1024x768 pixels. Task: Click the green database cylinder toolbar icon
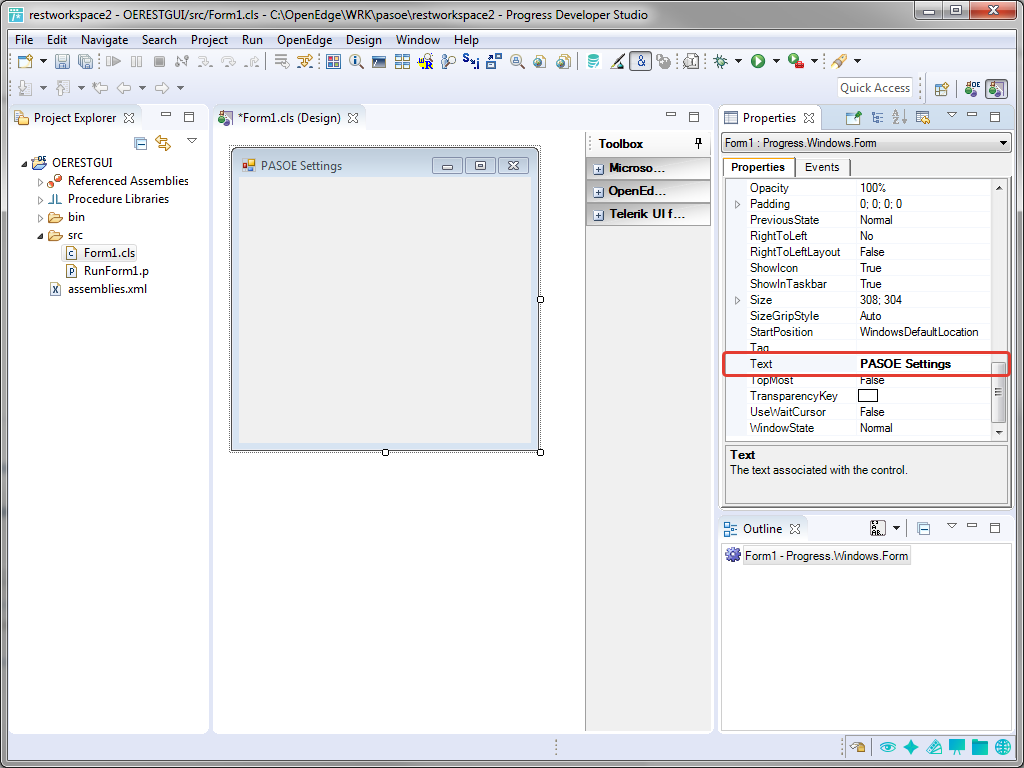point(593,61)
